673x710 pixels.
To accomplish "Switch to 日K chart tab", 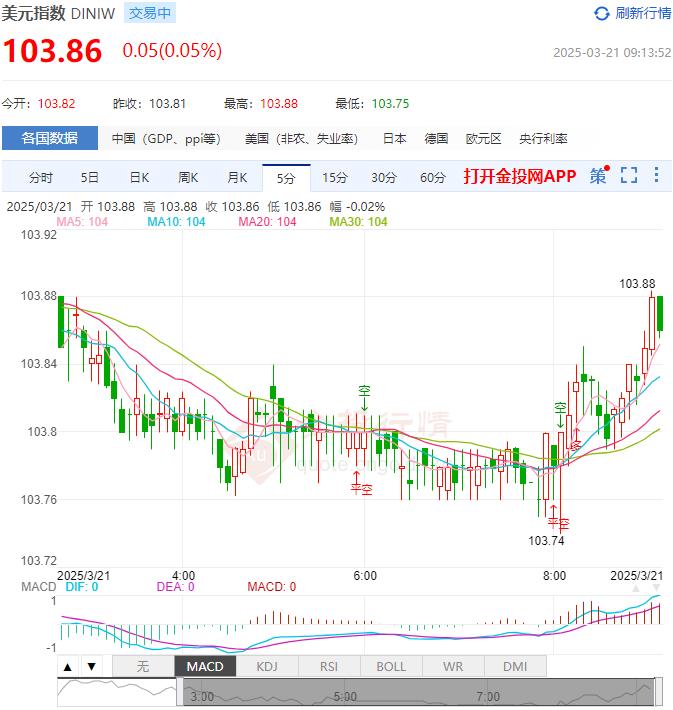I will coord(139,178).
